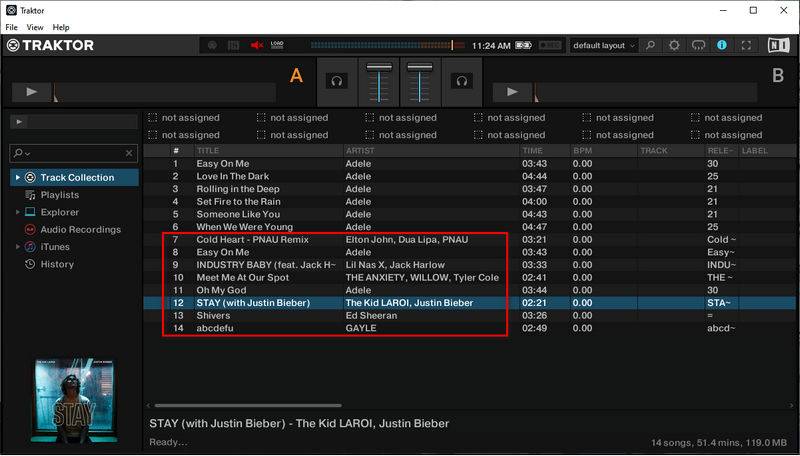Unmute using the red speaker icon
Image resolution: width=800 pixels, height=456 pixels.
[x=257, y=45]
